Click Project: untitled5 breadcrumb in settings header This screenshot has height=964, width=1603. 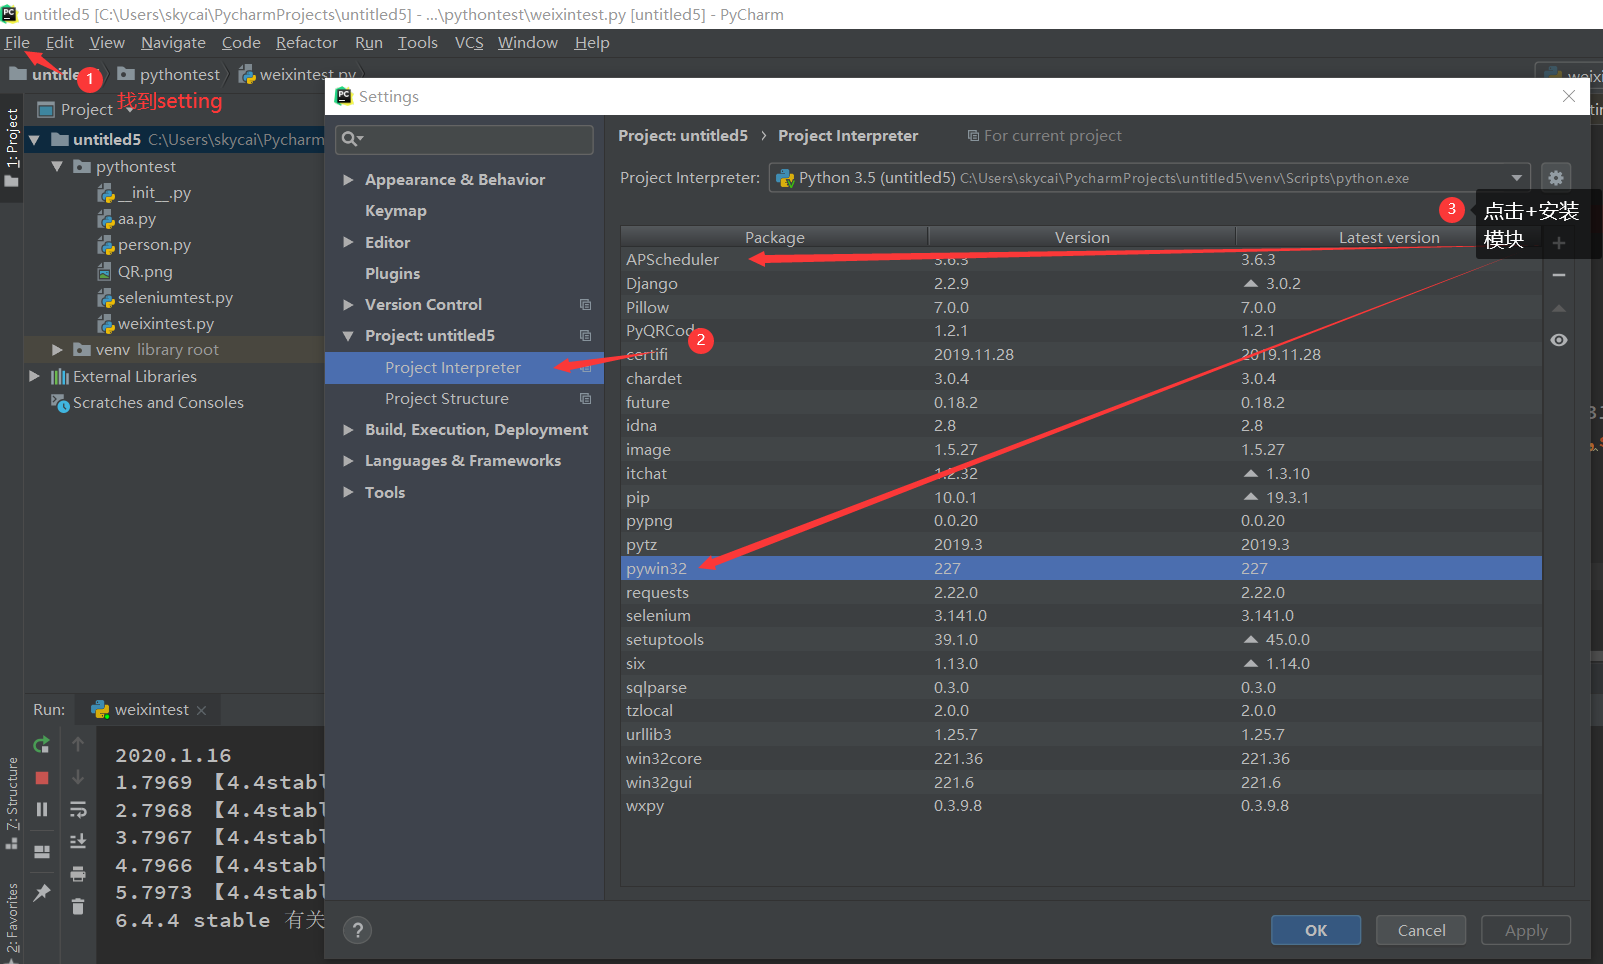[683, 136]
